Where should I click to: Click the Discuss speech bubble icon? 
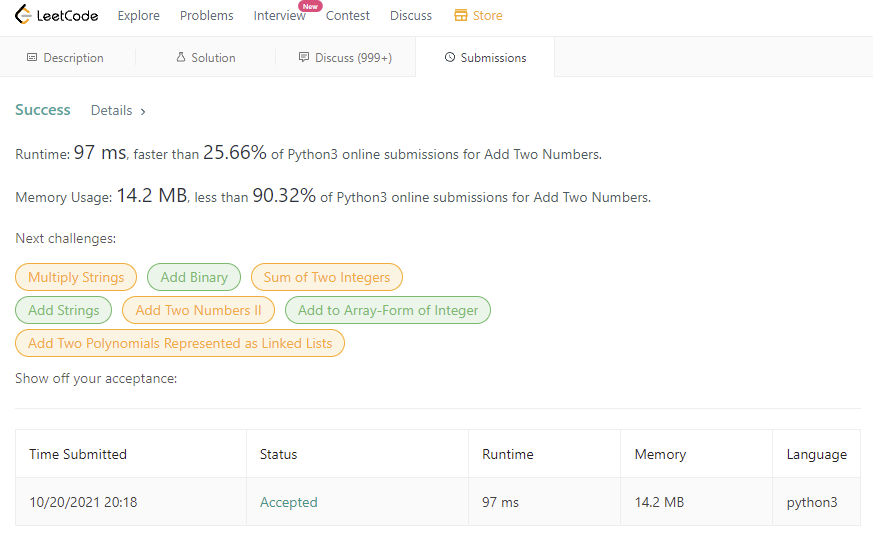tap(304, 58)
